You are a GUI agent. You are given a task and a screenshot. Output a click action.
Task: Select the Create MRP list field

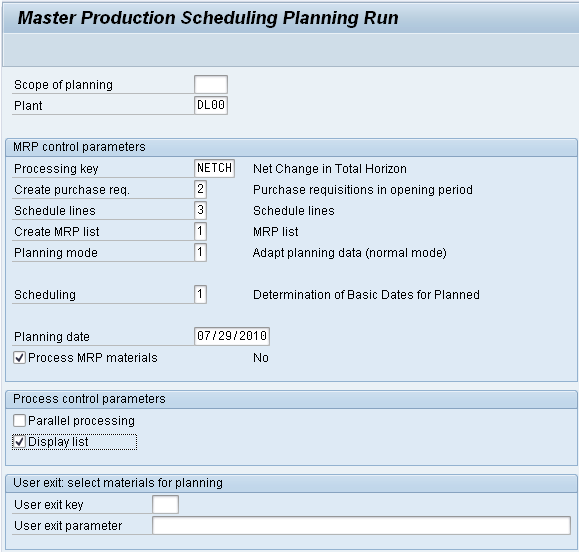coord(200,232)
